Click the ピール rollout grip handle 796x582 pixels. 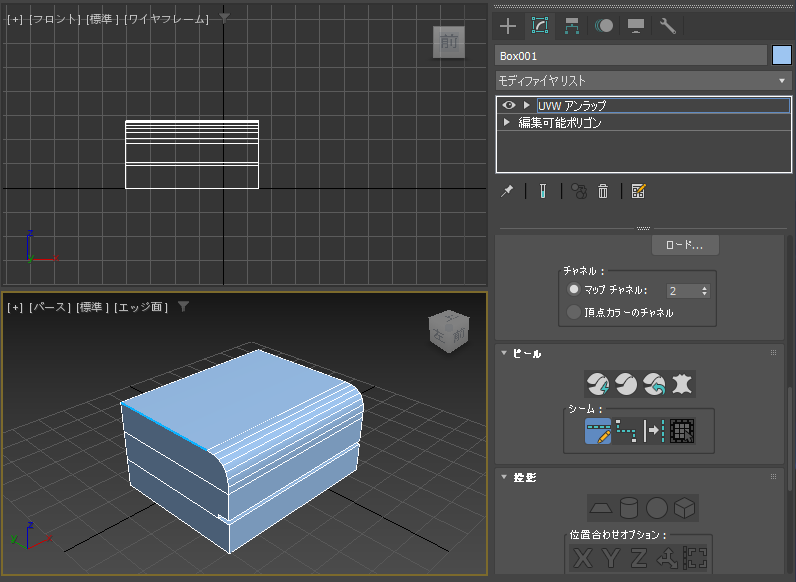tap(773, 352)
